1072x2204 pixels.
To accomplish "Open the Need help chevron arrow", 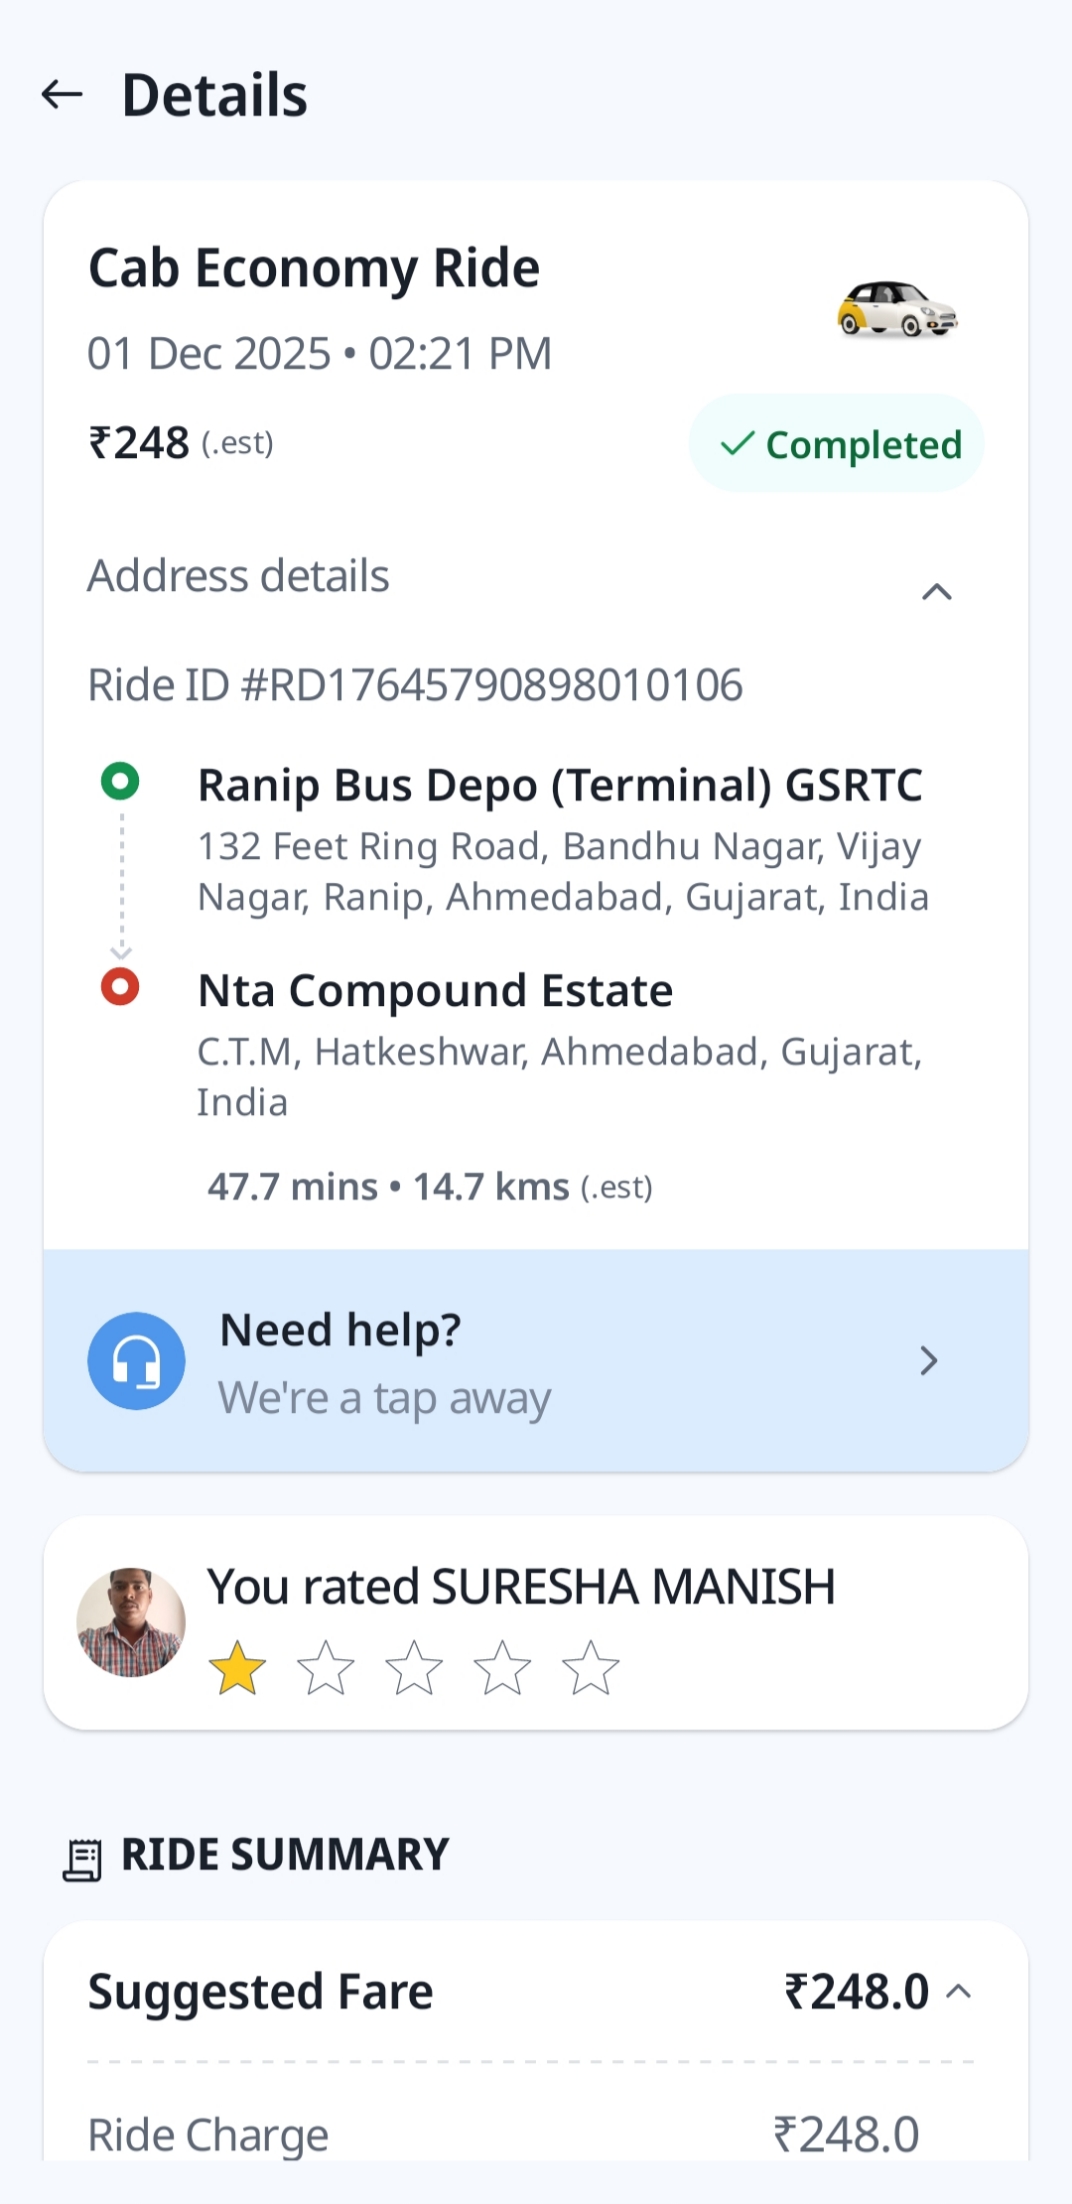I will (x=928, y=1361).
